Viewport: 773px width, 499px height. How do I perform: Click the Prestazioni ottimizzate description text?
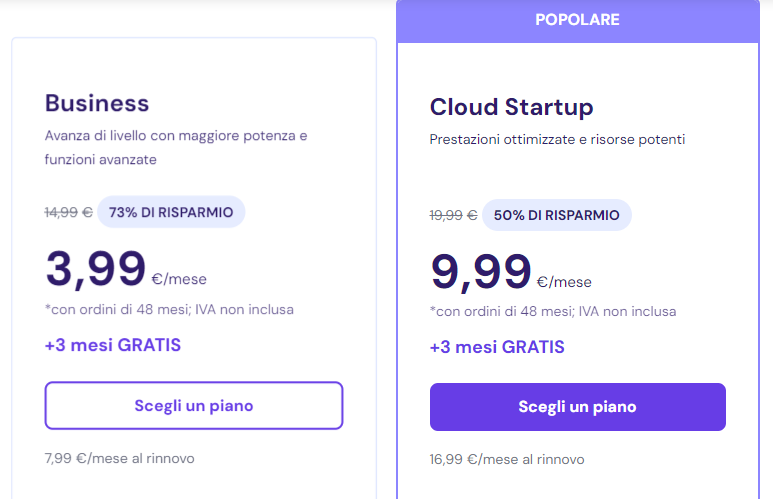[557, 139]
